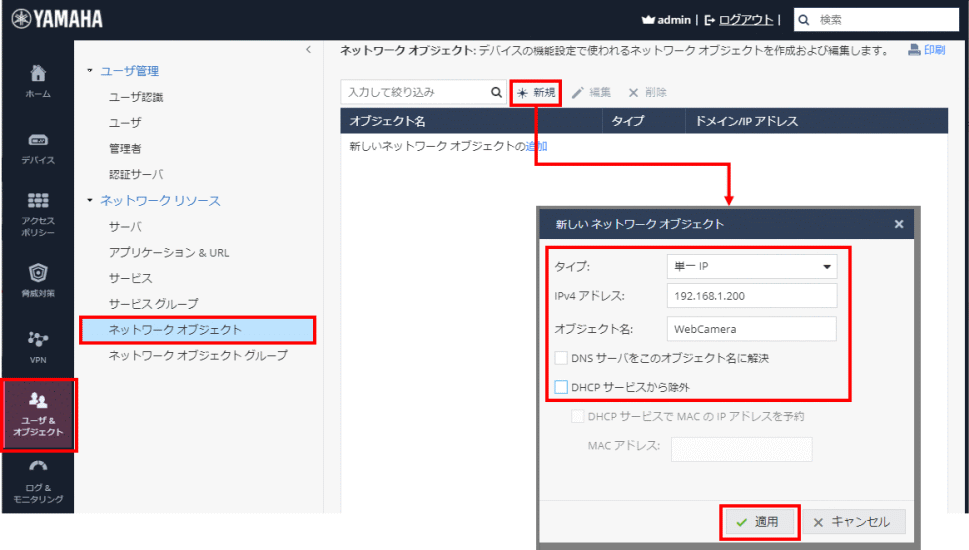Click the 新規 new object button

pyautogui.click(x=536, y=92)
